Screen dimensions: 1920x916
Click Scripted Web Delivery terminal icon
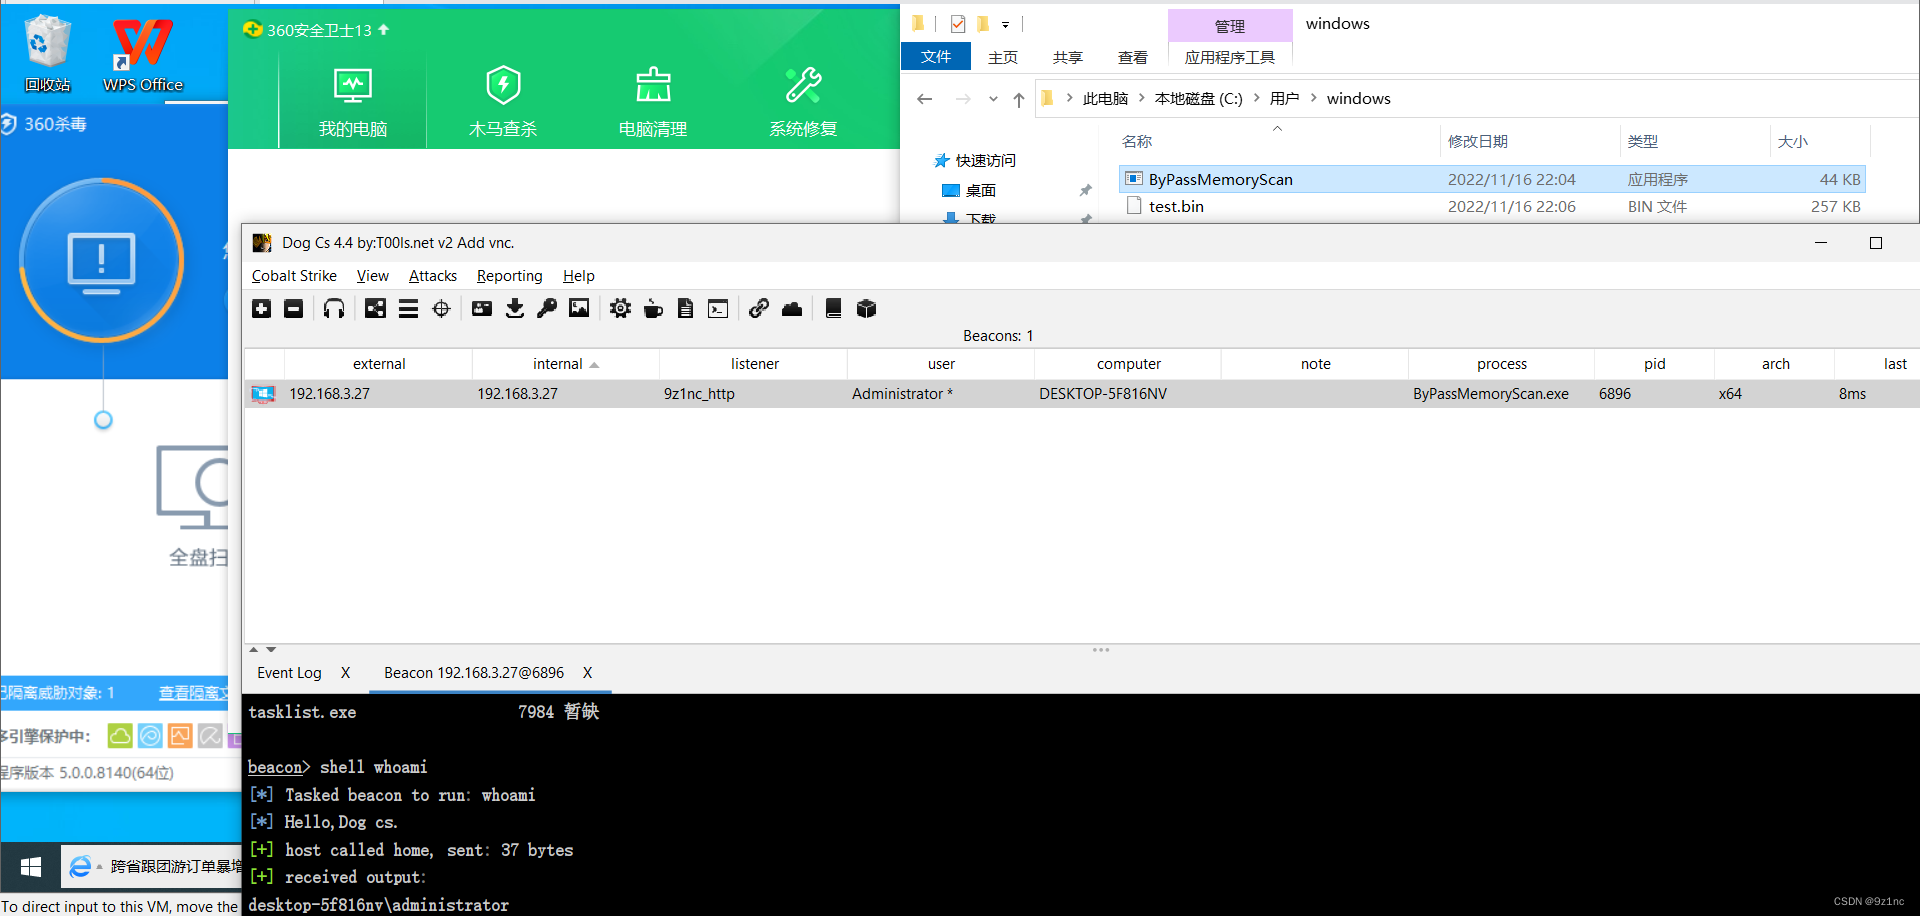pos(718,309)
